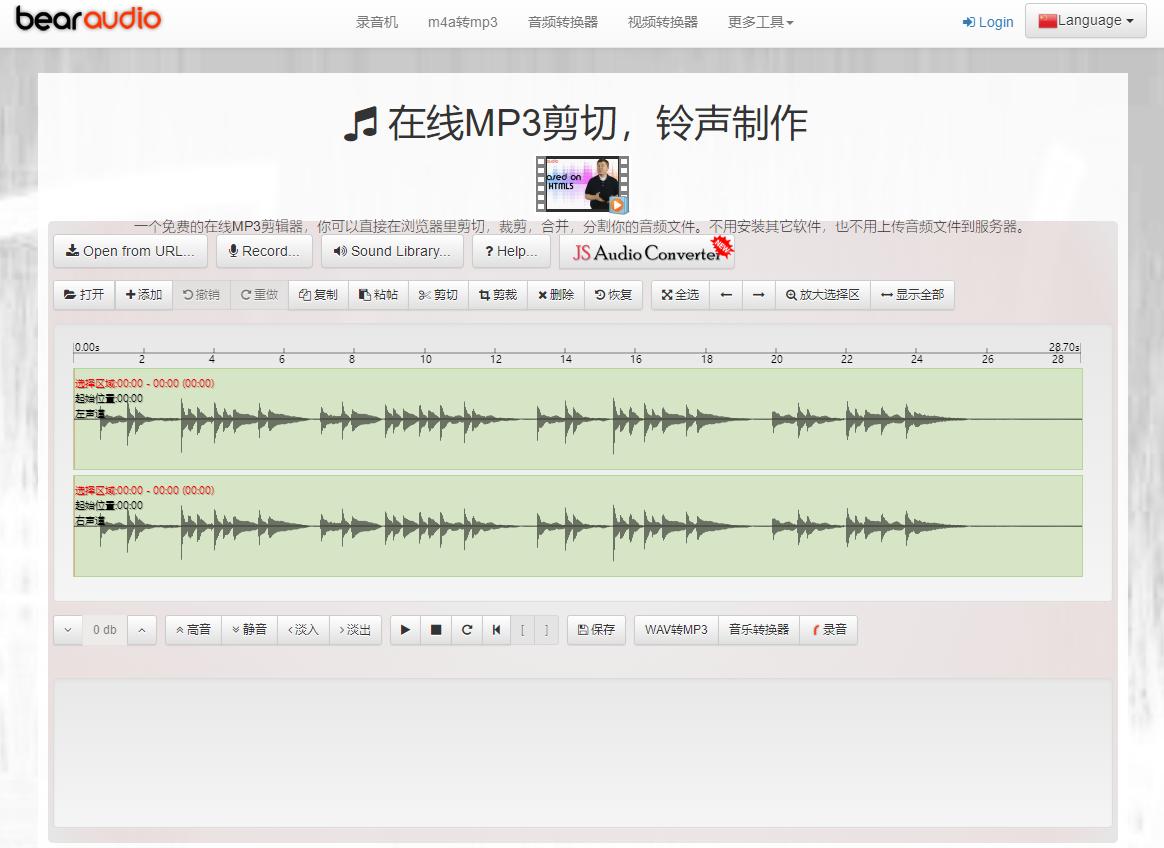Open the 更多工具 dropdown menu
The height and width of the screenshot is (848, 1164).
pos(760,21)
